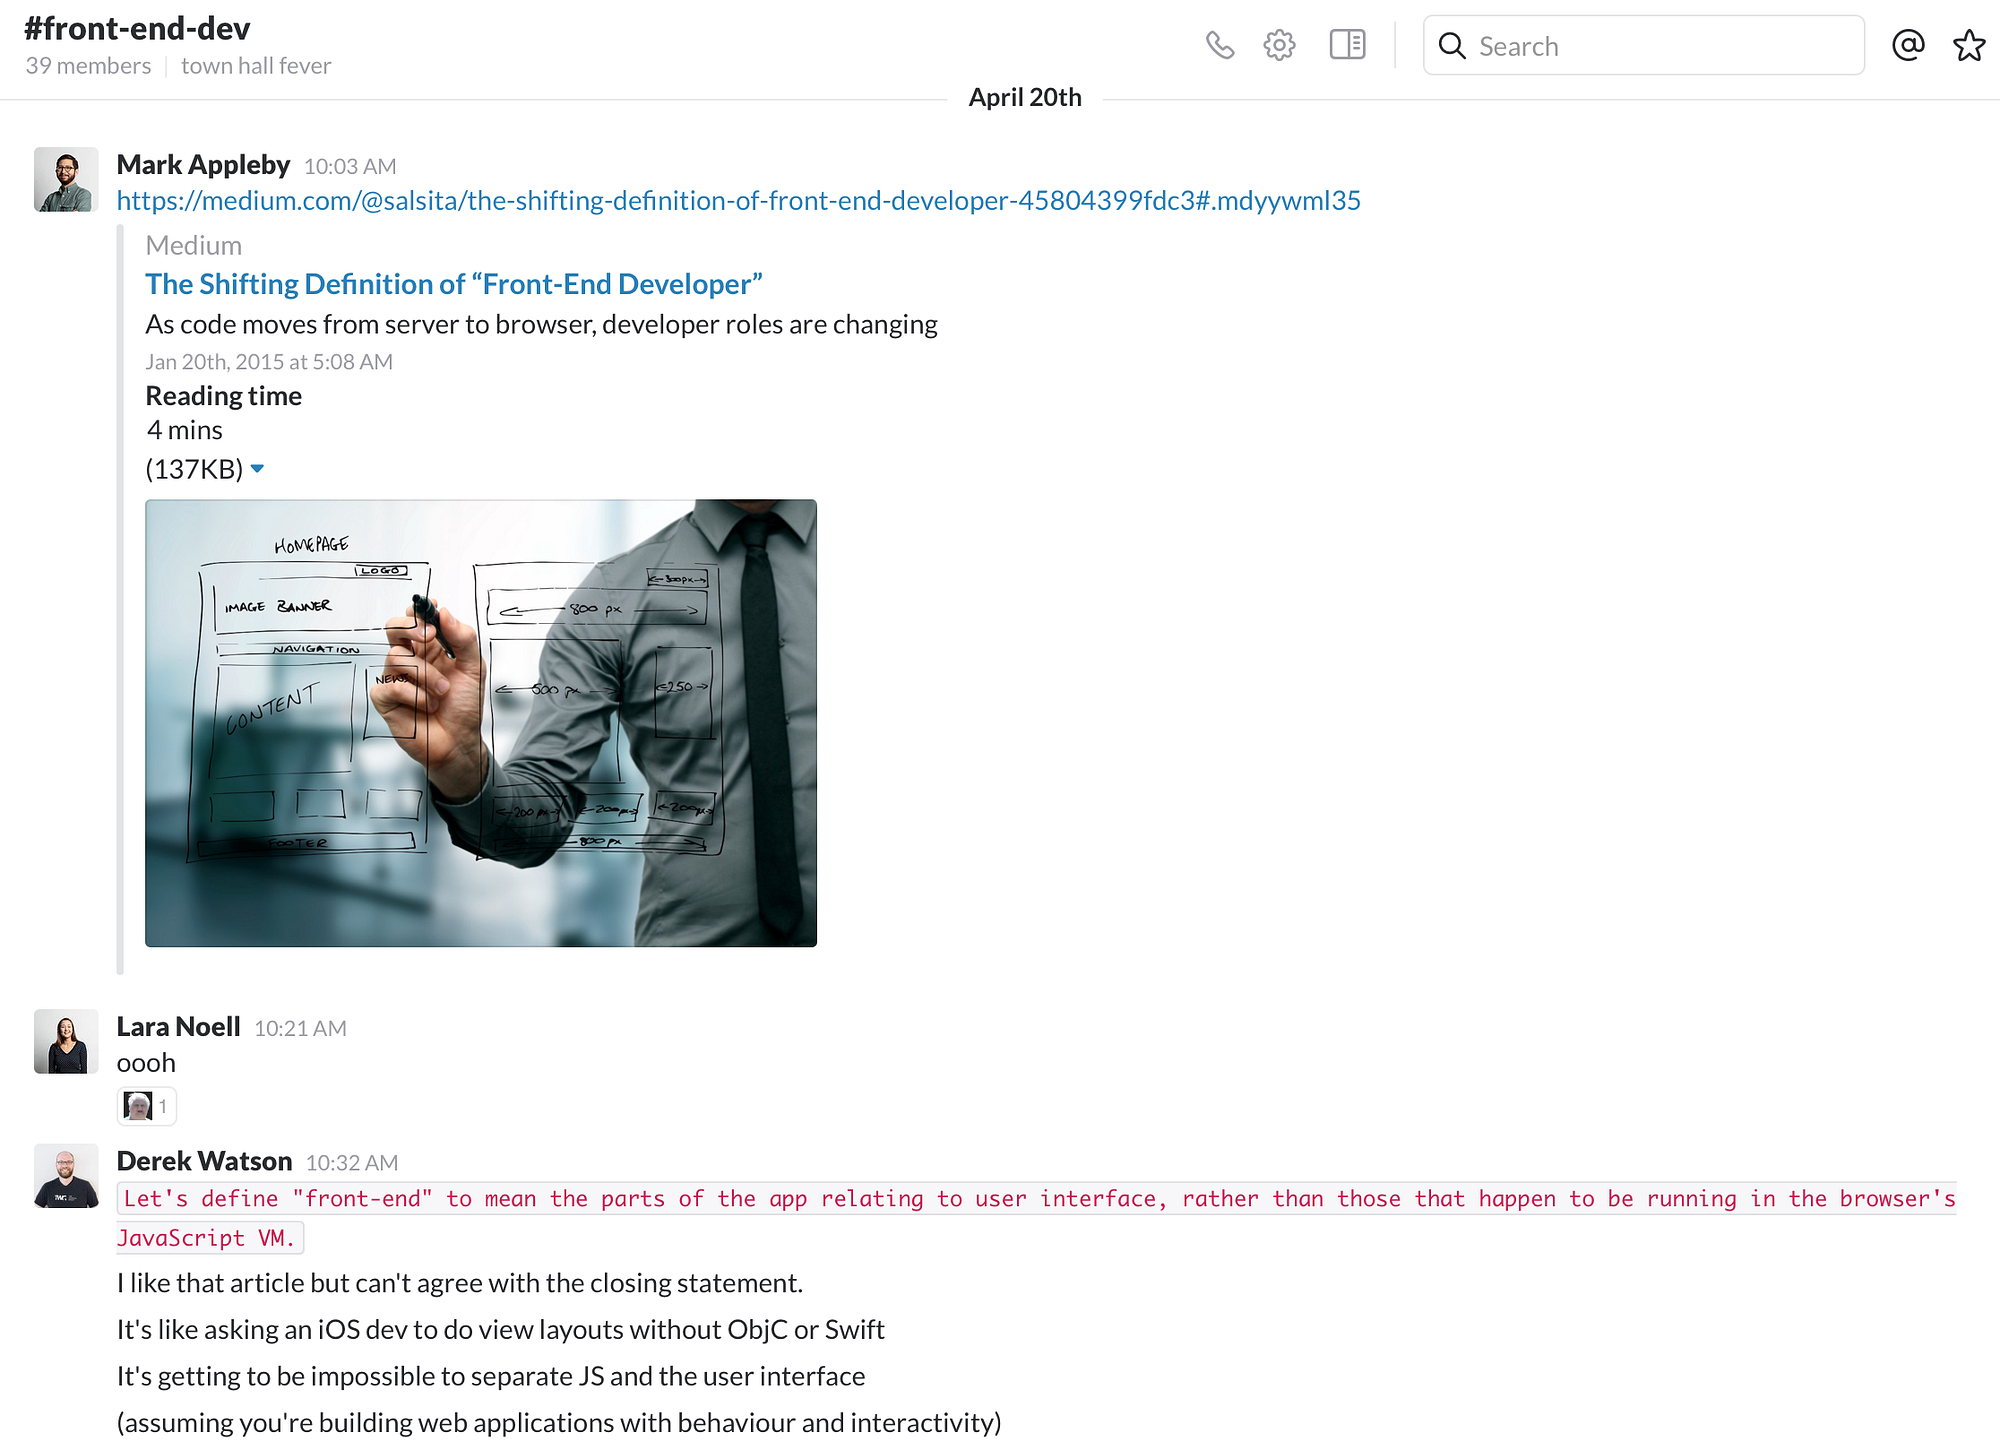The width and height of the screenshot is (2000, 1452).
Task: Toggle the emoji reaction under 'oooh'
Action: (x=146, y=1106)
